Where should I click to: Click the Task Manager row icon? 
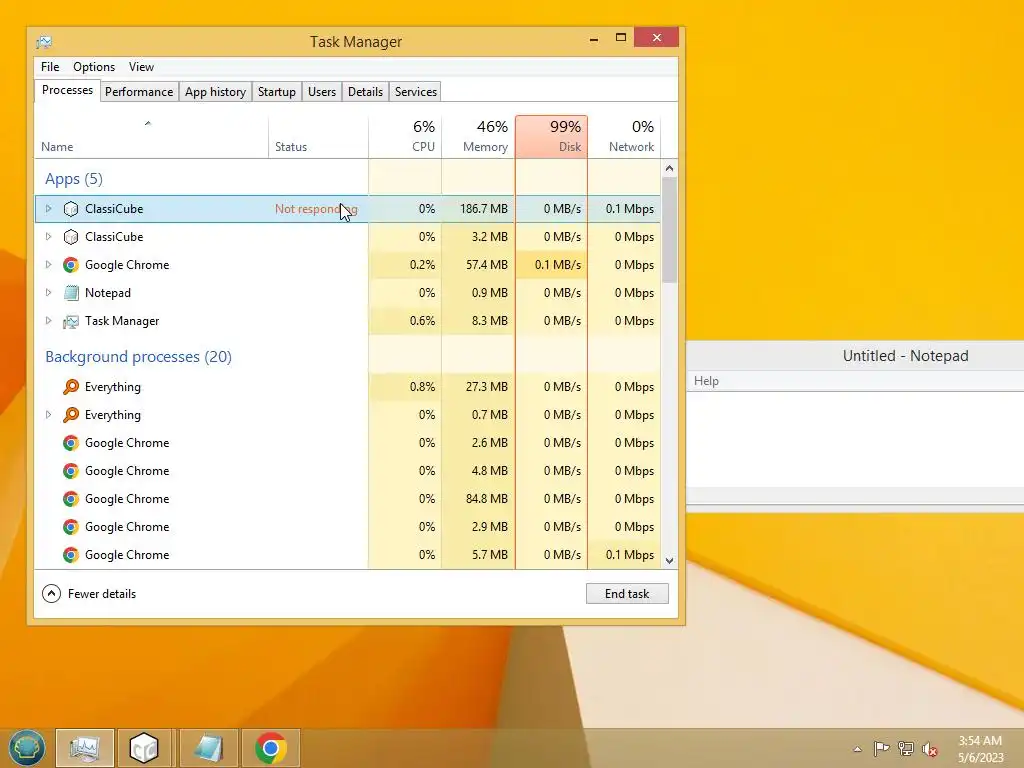point(71,321)
